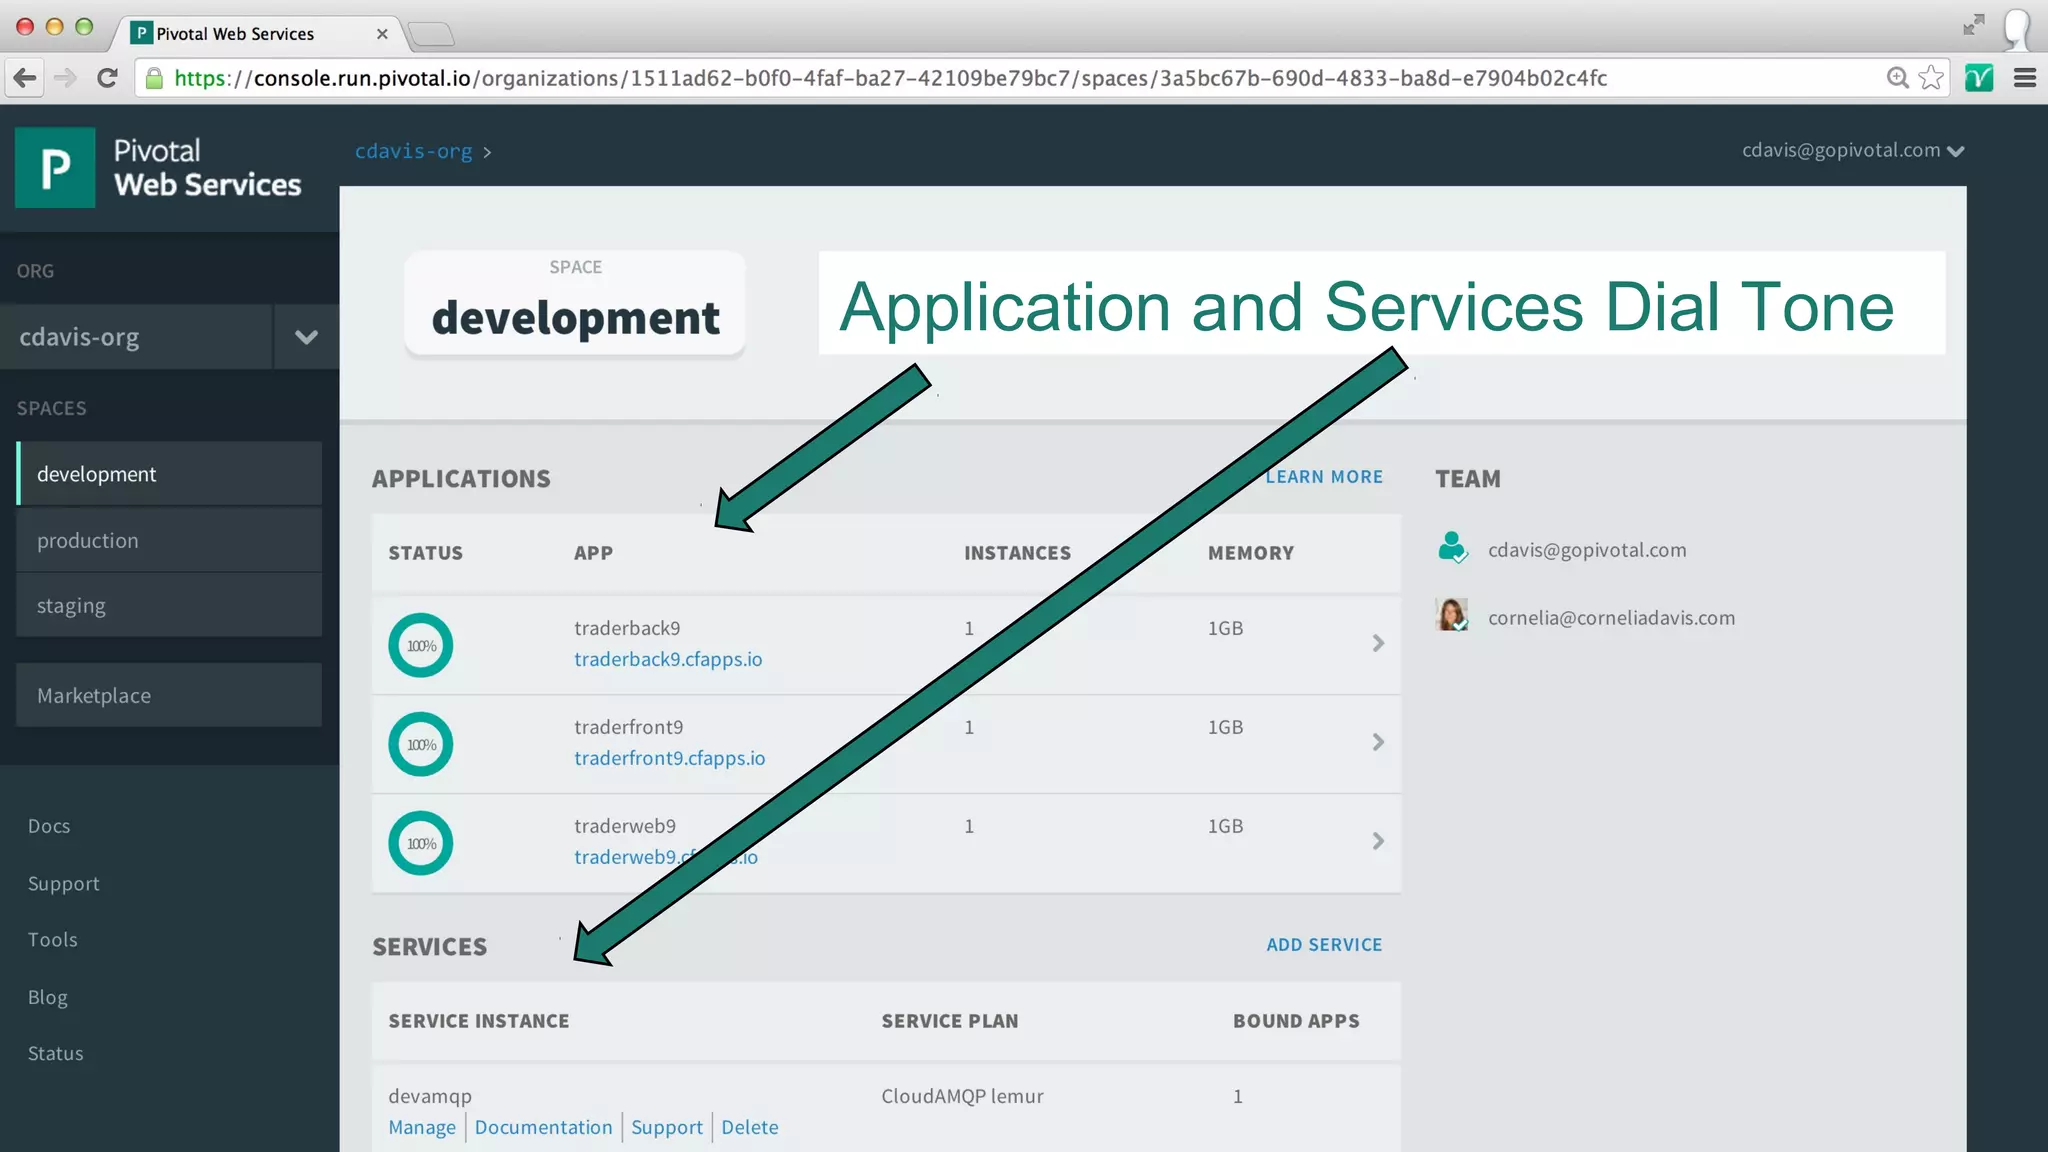Image resolution: width=2048 pixels, height=1152 pixels.
Task: Open the Status sidebar link
Action: pyautogui.click(x=56, y=1054)
